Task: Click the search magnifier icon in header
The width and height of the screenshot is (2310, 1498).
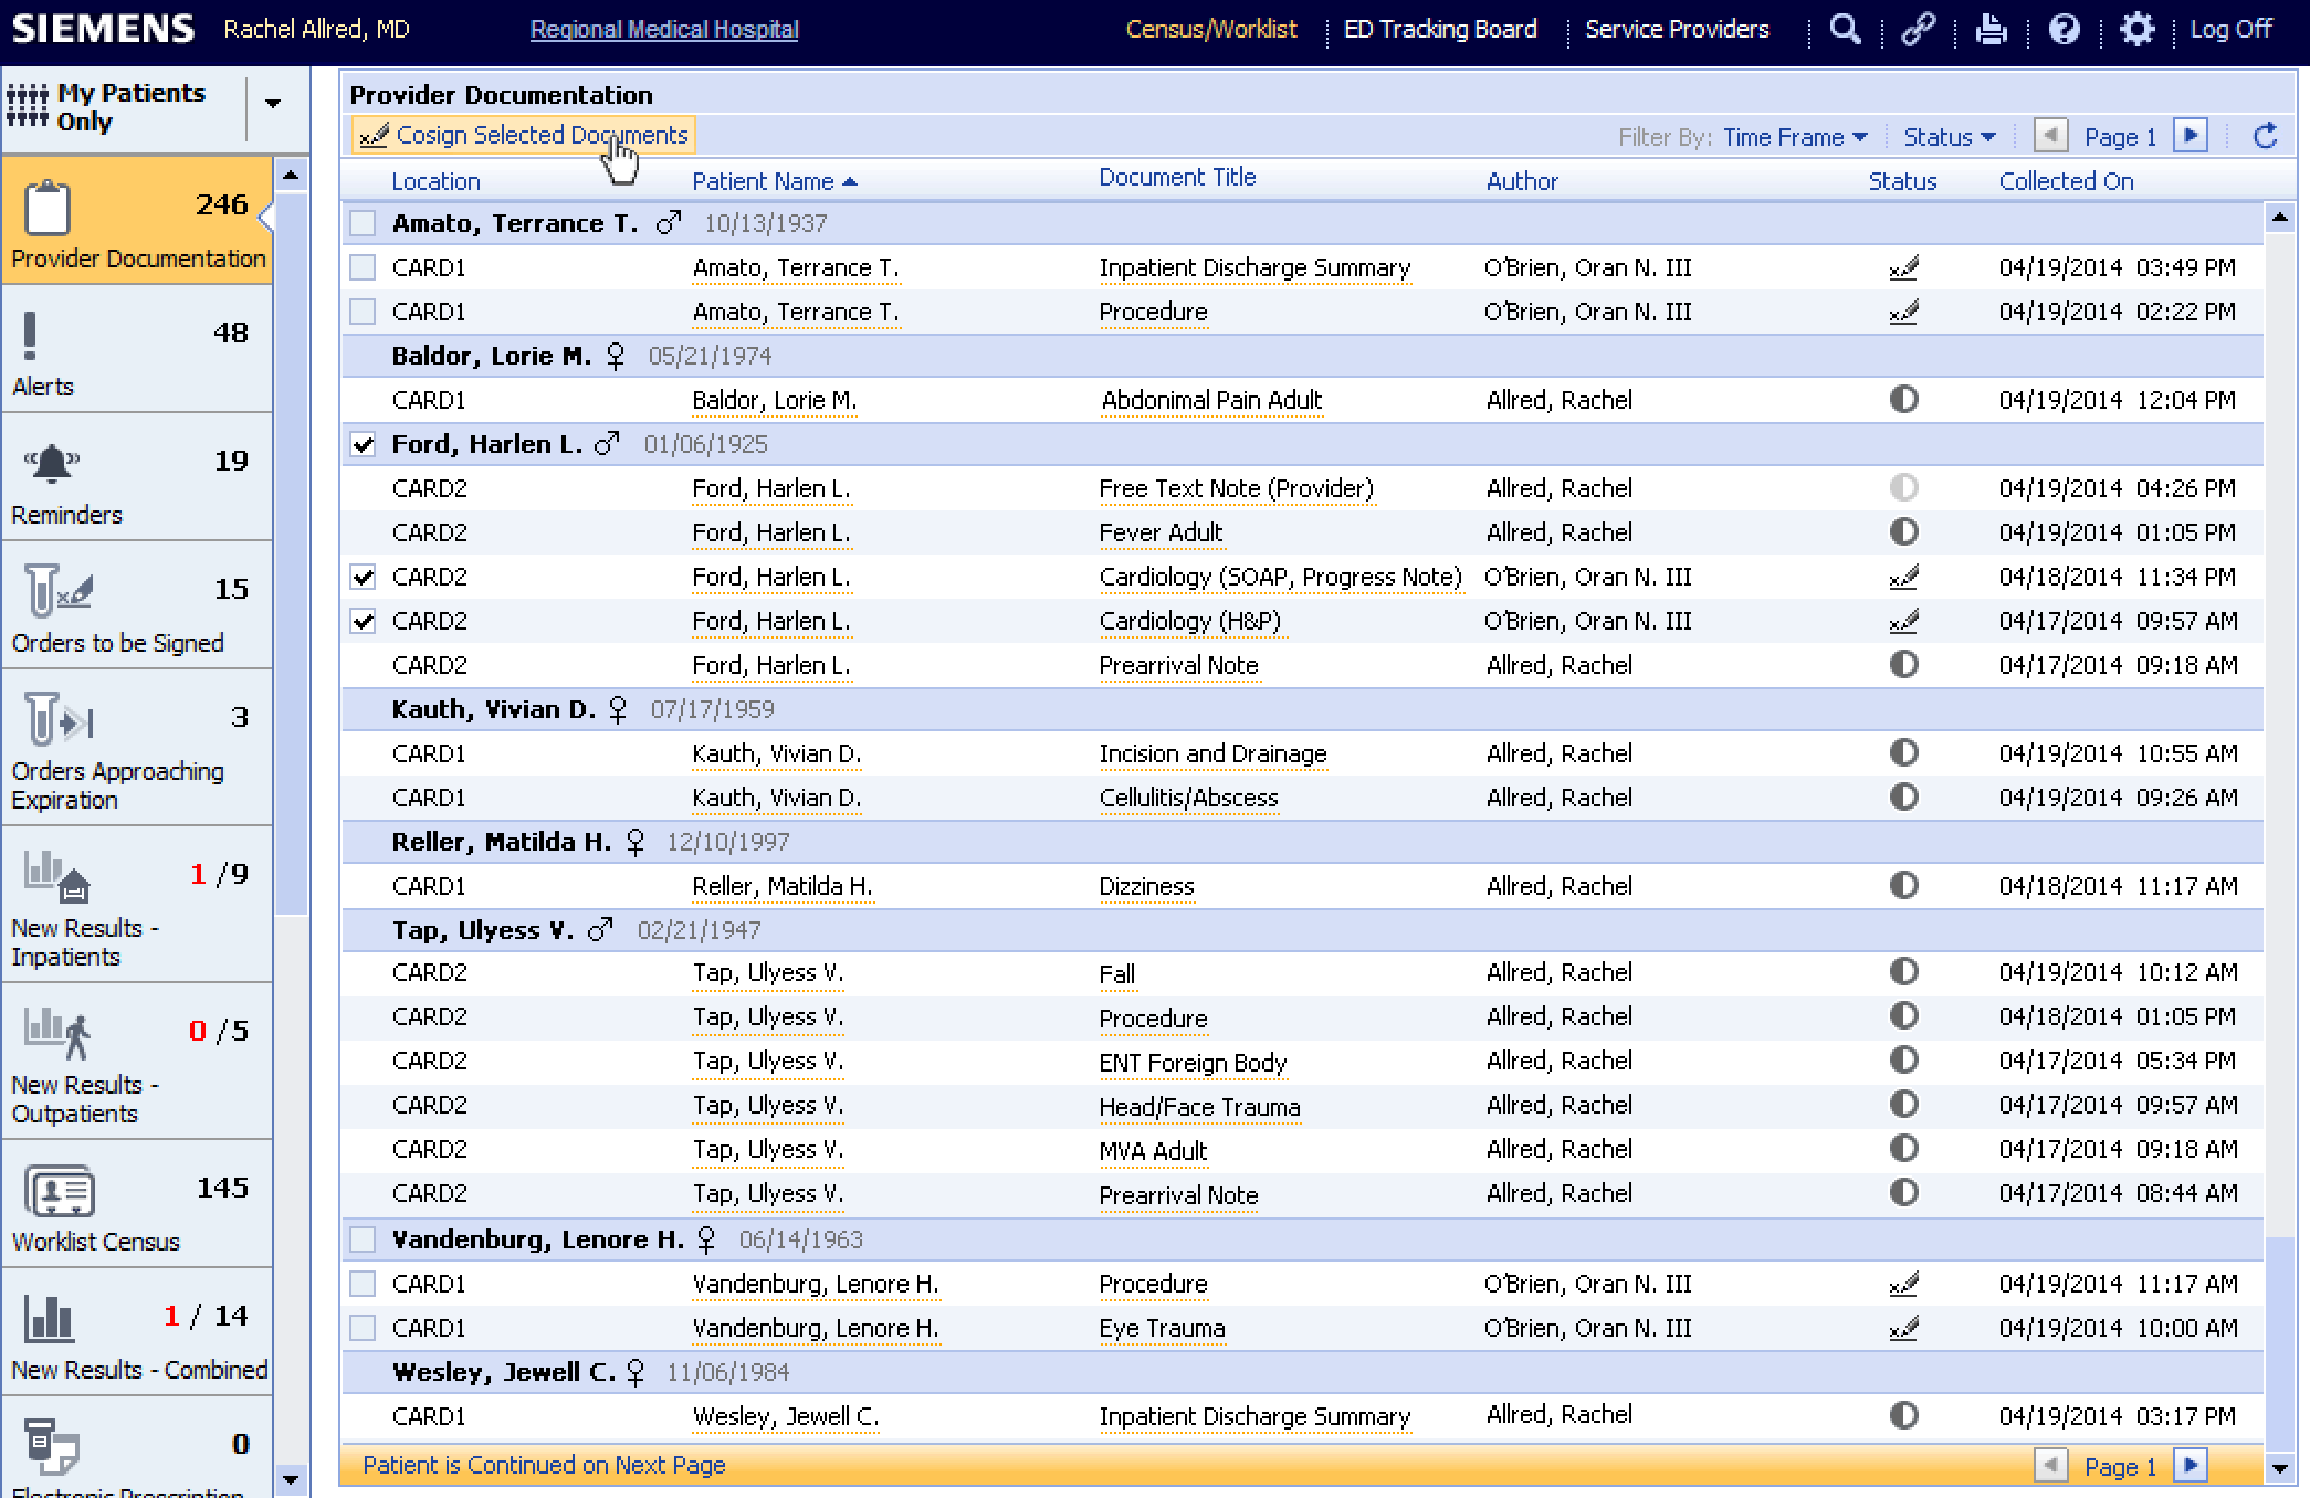Action: 1844,29
